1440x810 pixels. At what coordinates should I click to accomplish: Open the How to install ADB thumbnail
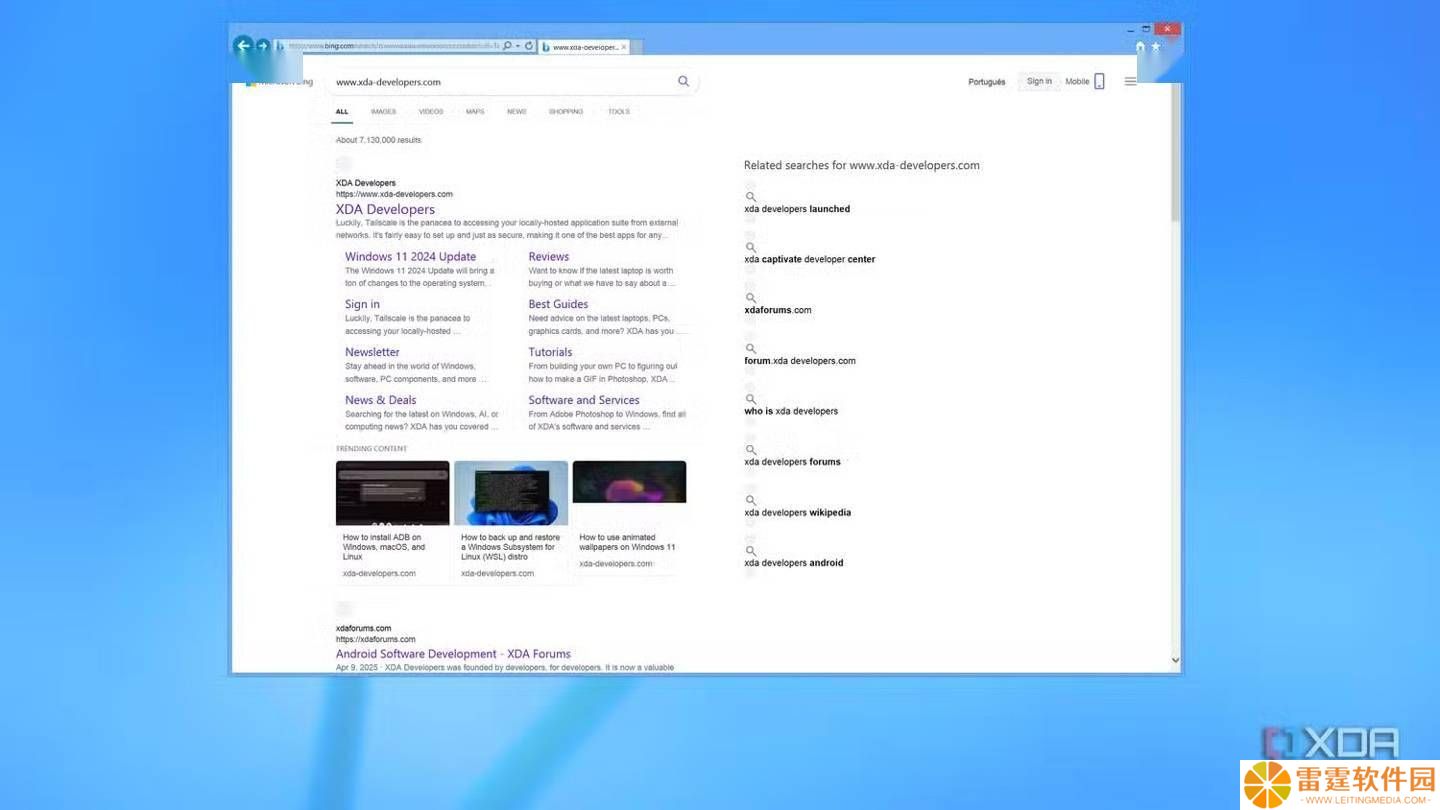tap(392, 493)
